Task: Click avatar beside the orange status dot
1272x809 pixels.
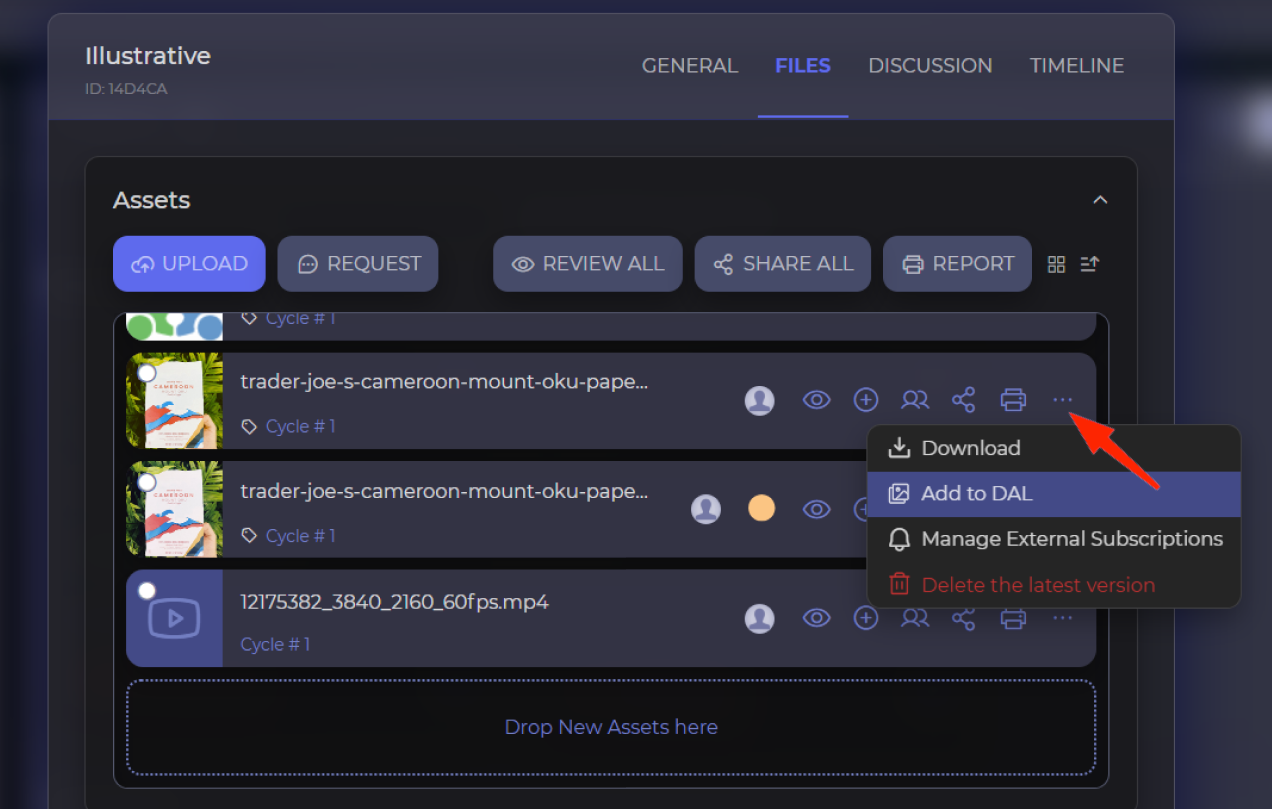Action: point(706,509)
